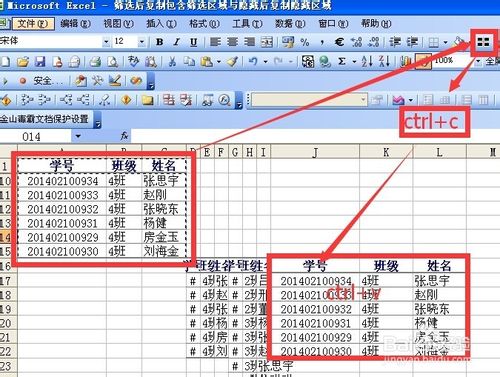Toggle align left
The height and width of the screenshot is (377, 500).
pos(215,42)
